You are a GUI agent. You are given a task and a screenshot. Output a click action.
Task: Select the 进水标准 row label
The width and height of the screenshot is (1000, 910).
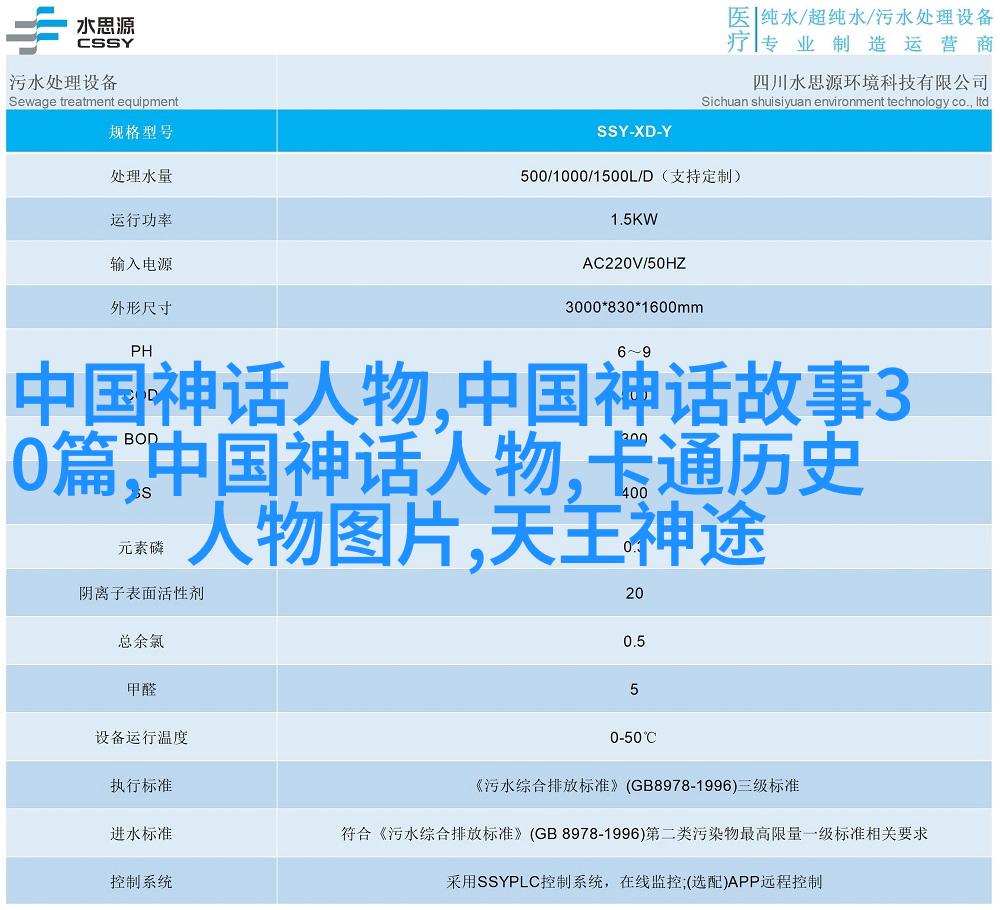141,833
